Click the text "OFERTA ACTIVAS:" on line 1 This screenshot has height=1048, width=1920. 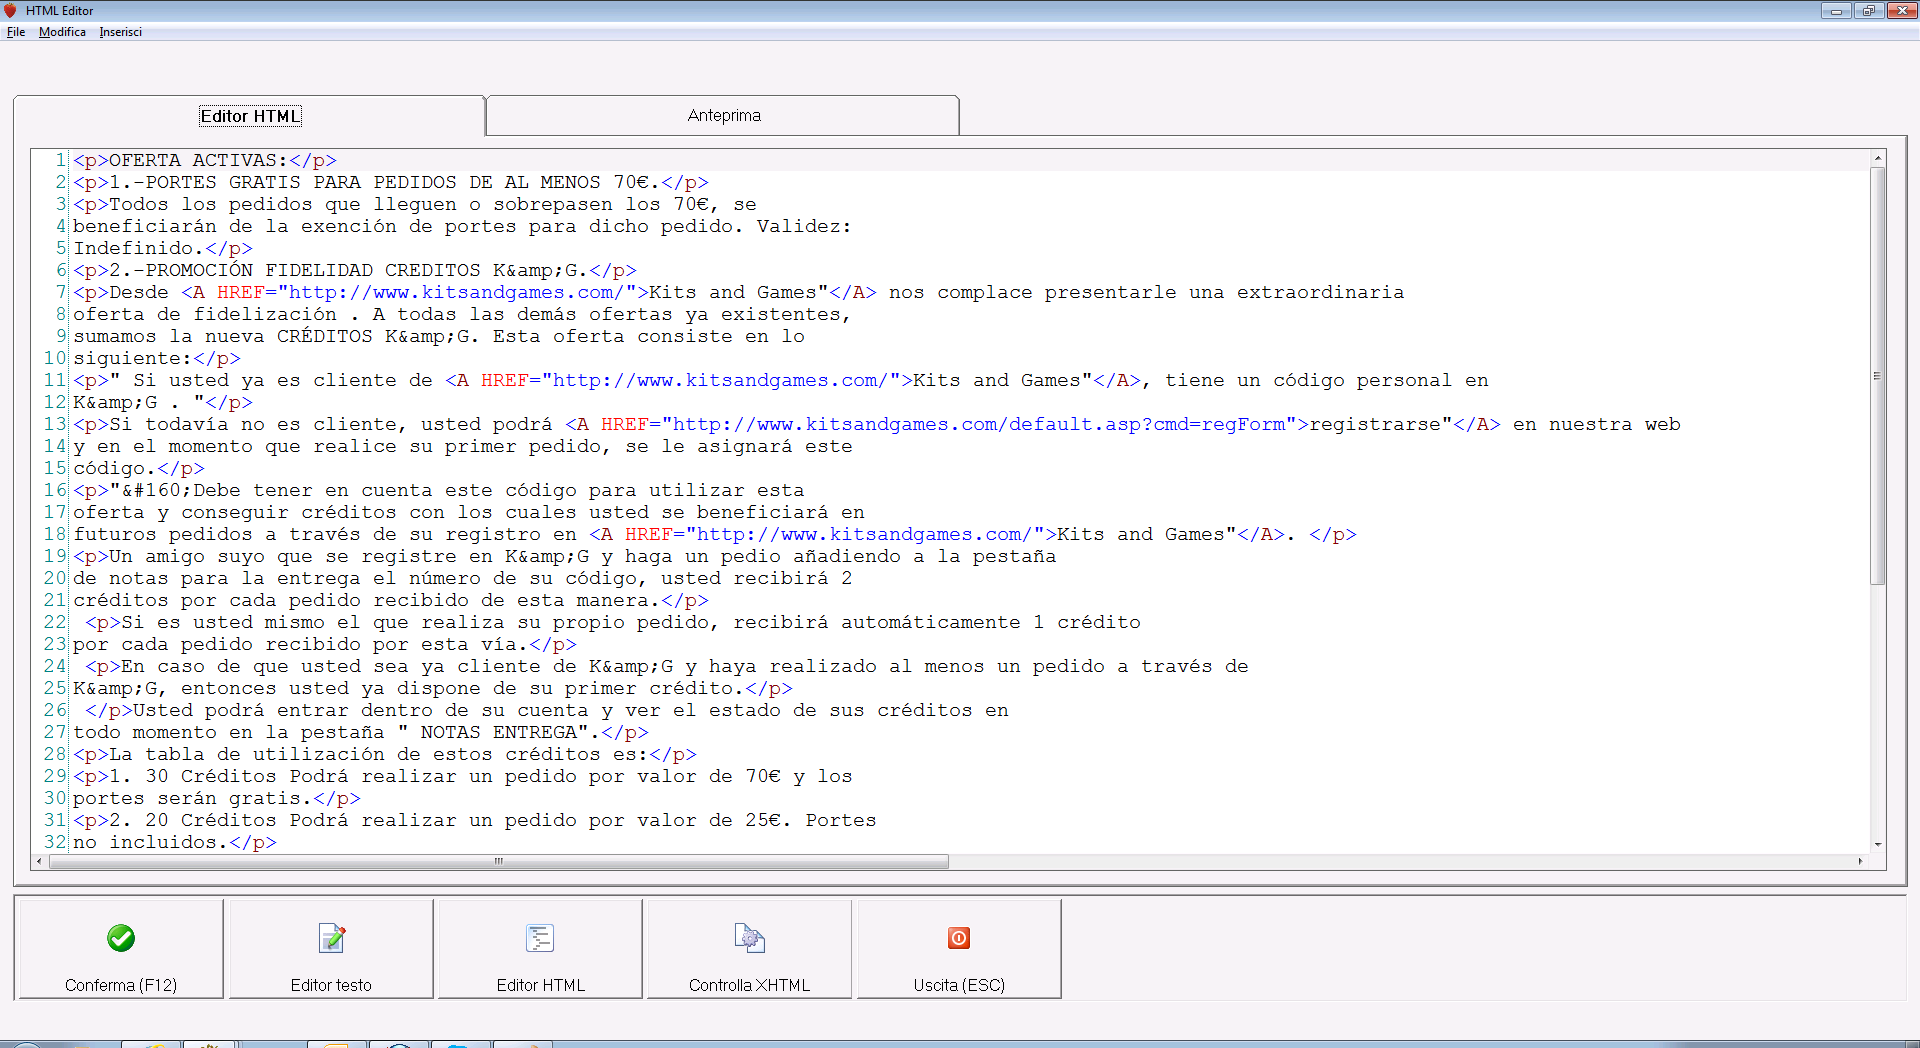[198, 160]
